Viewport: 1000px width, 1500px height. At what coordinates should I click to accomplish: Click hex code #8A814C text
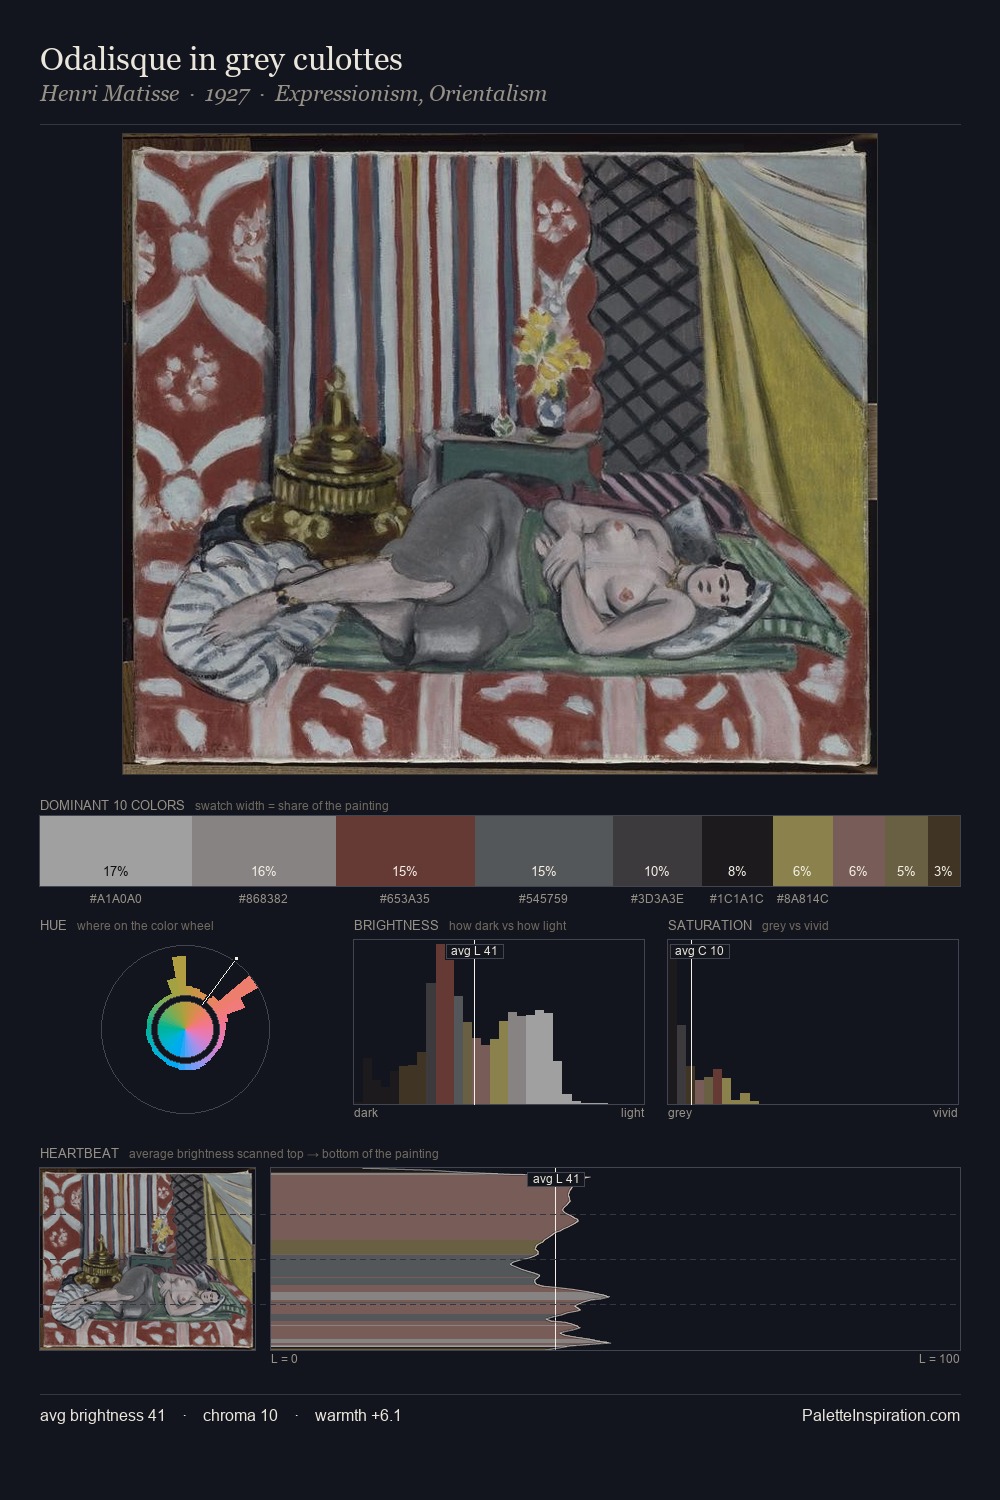[x=803, y=898]
